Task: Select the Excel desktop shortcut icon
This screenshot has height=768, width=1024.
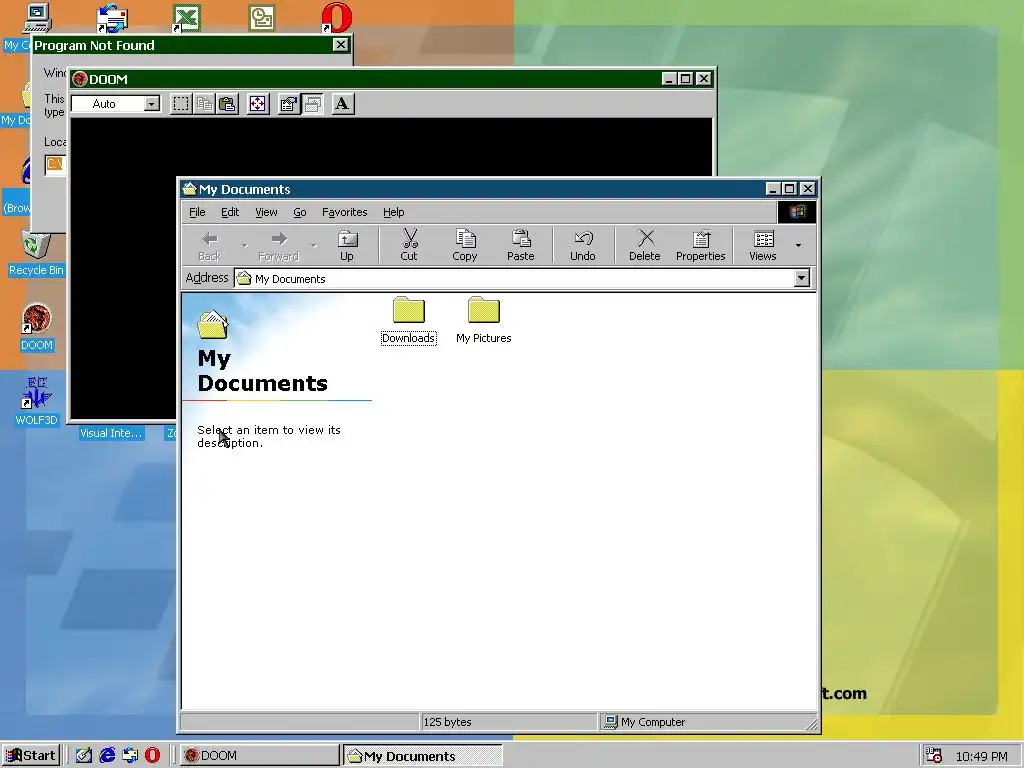Action: (x=187, y=18)
